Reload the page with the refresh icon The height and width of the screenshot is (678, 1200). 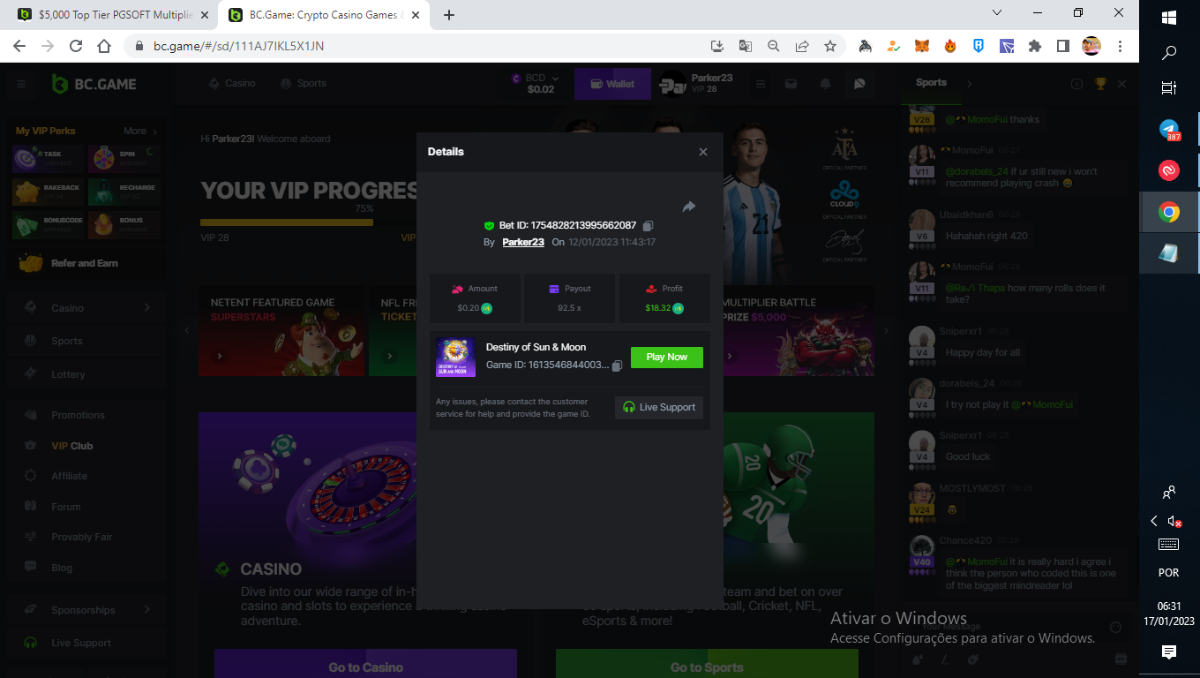(x=75, y=46)
